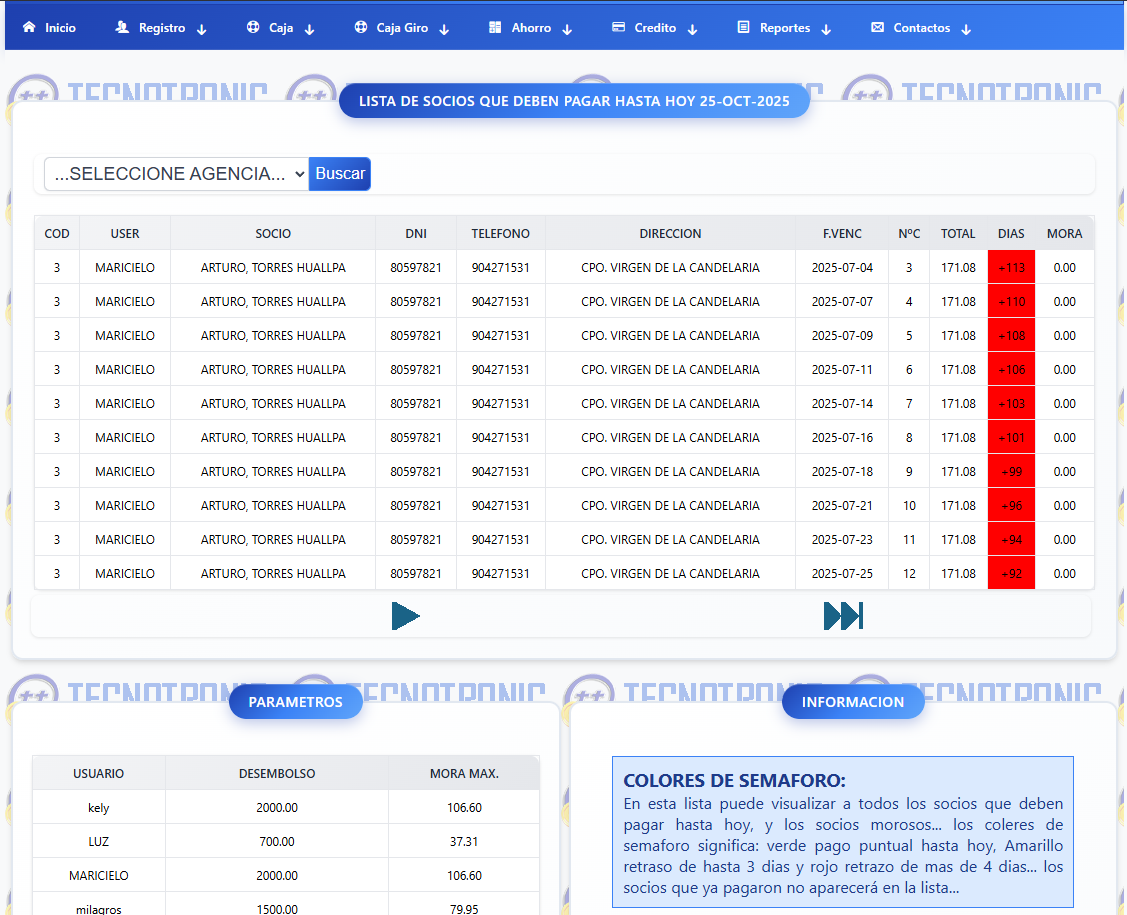Click the document icon next to Reportes

point(743,28)
